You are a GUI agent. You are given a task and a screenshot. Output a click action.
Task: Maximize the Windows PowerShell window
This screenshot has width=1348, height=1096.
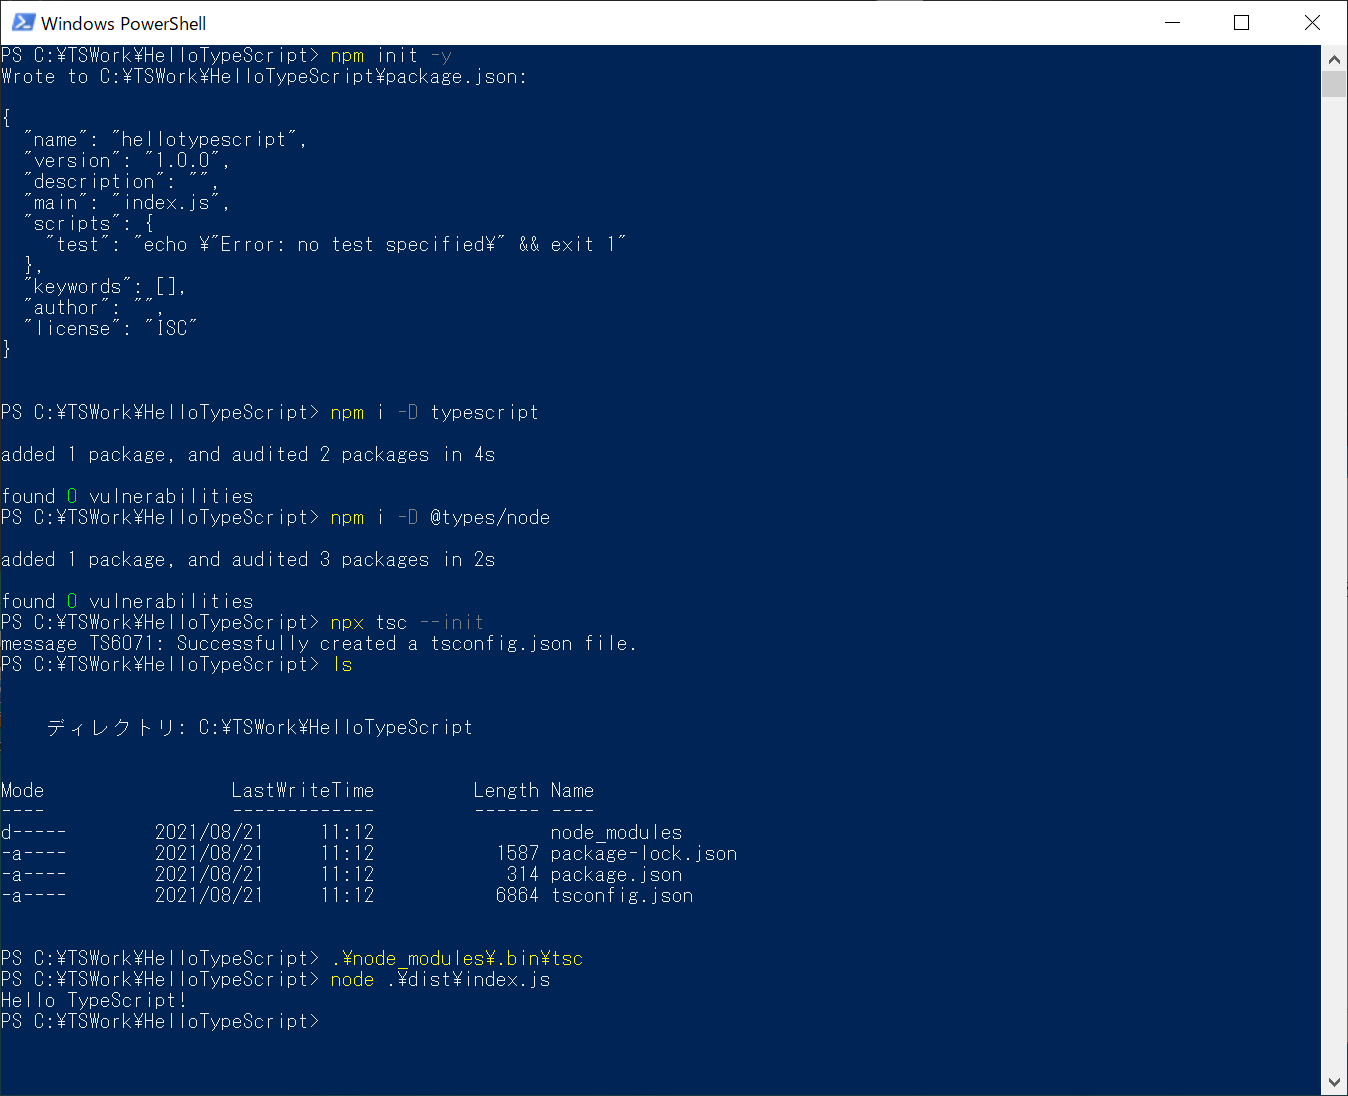(x=1242, y=22)
